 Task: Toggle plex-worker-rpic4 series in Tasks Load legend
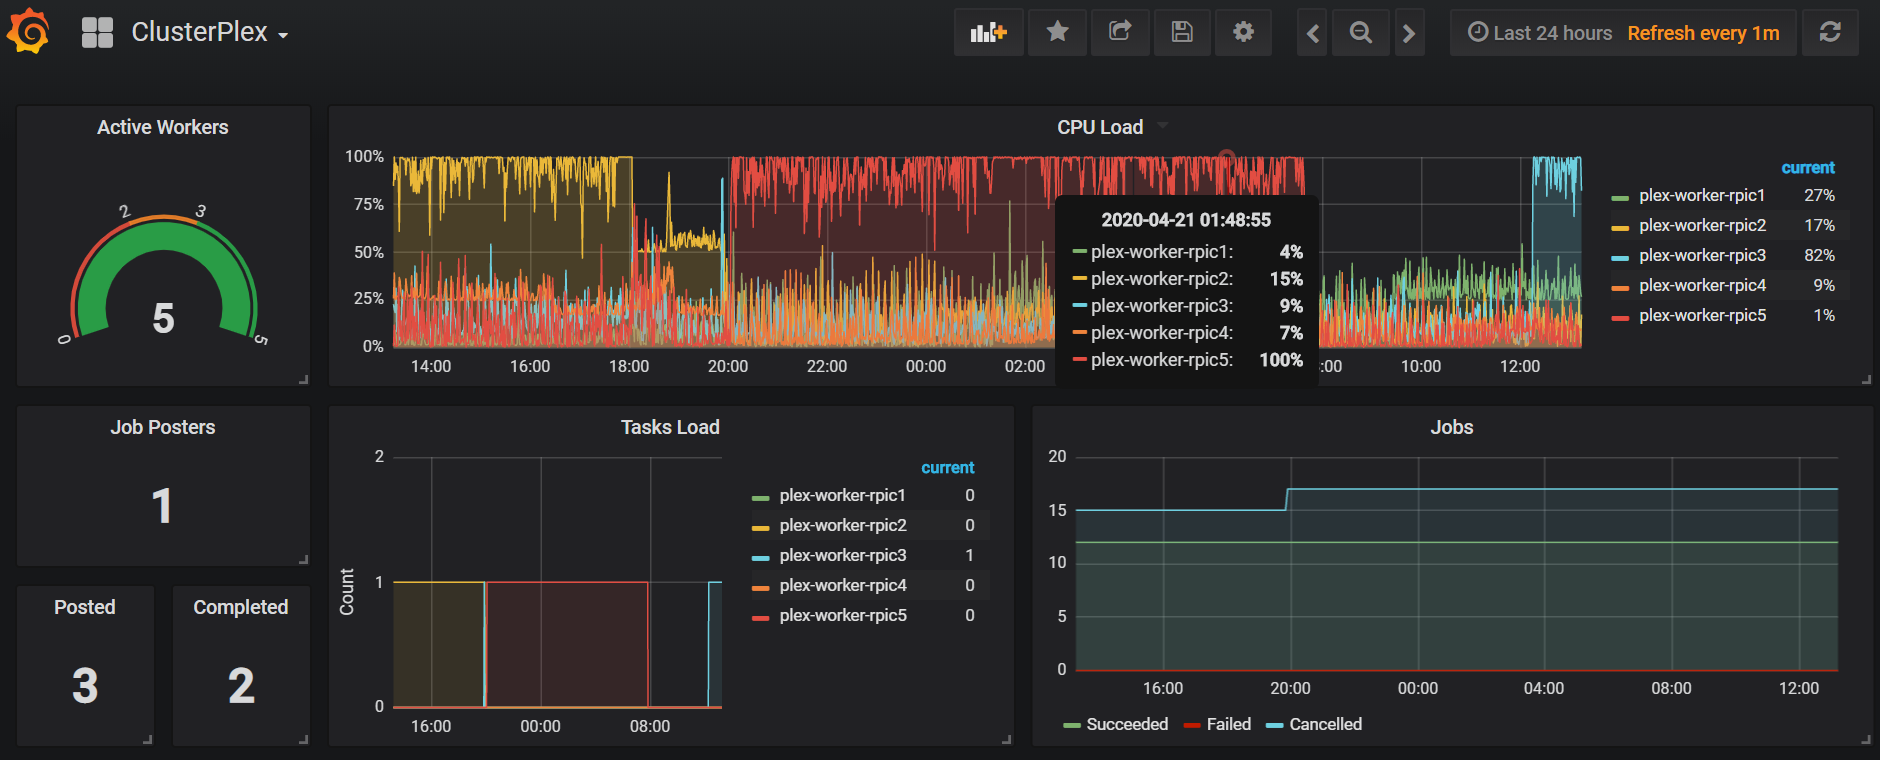pyautogui.click(x=843, y=585)
